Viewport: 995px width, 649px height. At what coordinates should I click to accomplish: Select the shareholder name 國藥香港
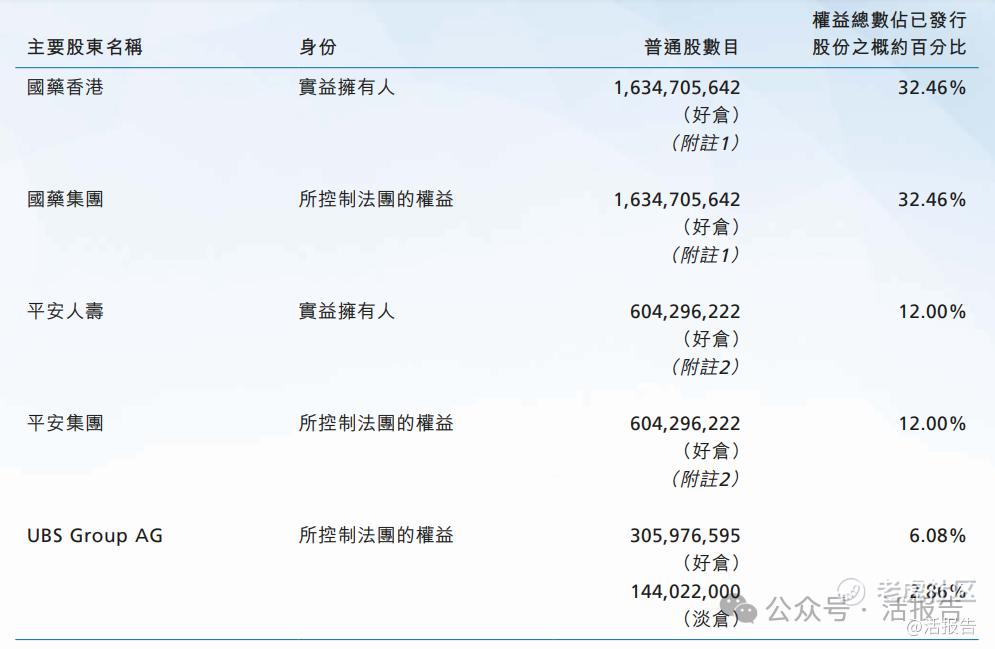click(x=65, y=87)
